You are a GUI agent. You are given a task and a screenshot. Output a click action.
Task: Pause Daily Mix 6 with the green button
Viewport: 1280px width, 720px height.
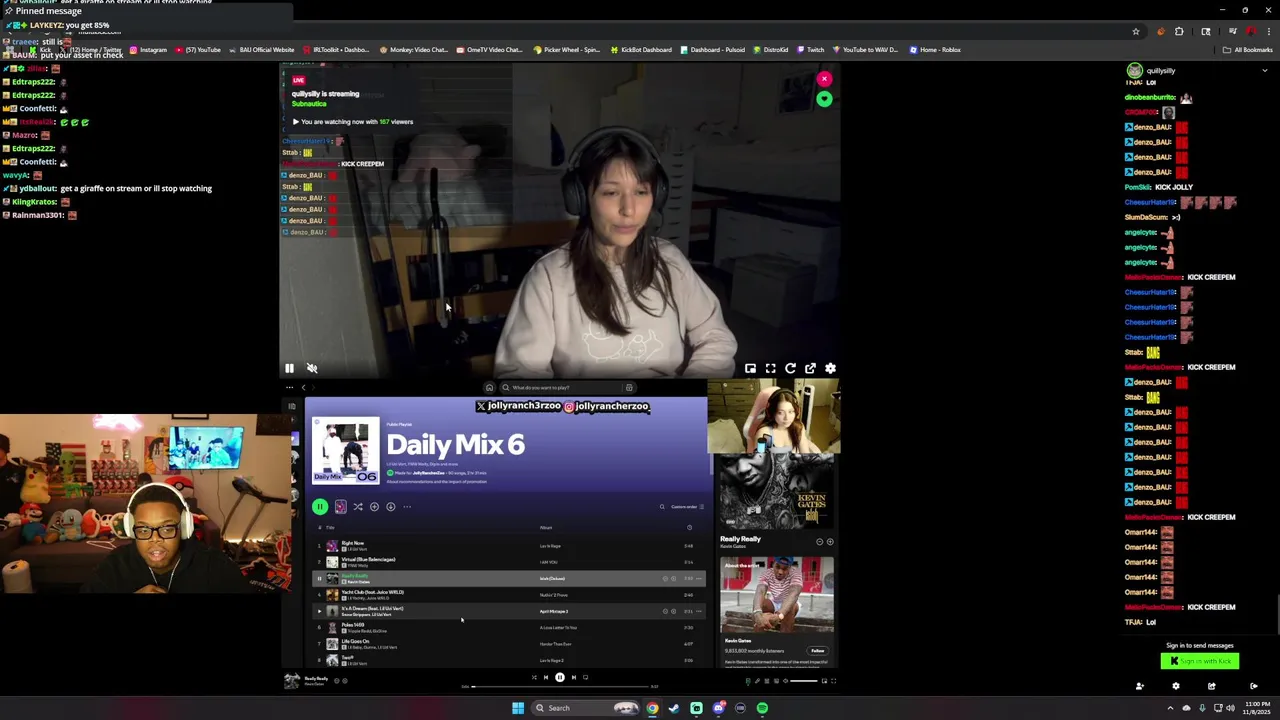320,507
